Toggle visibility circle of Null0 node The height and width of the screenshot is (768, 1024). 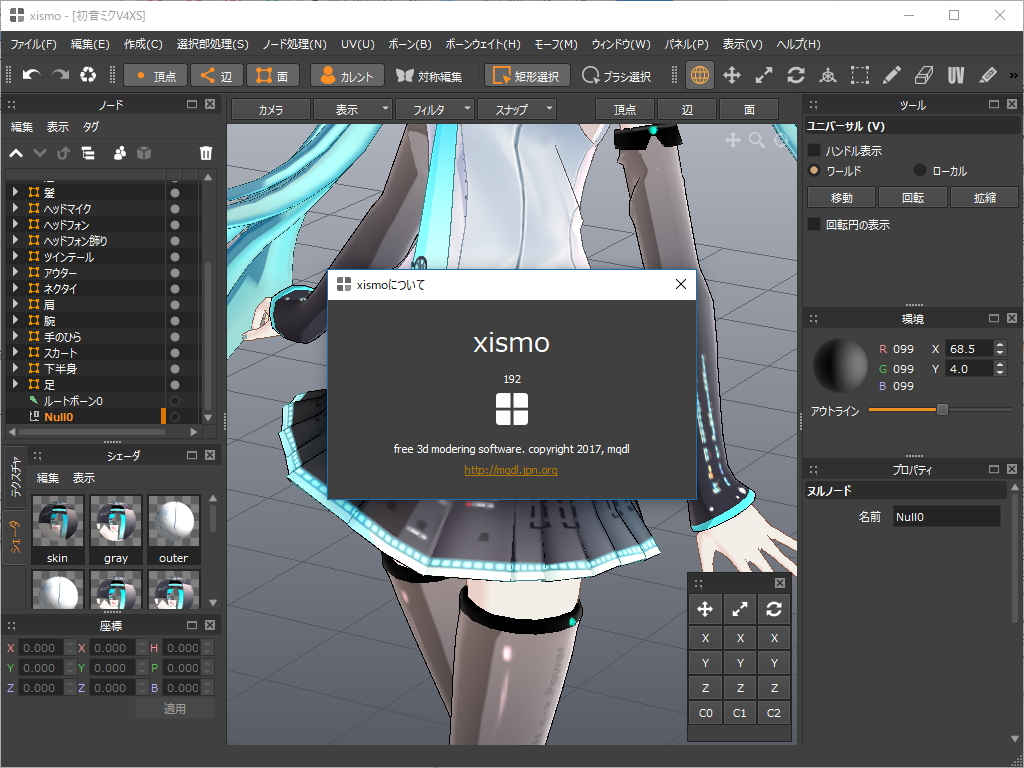pyautogui.click(x=174, y=417)
